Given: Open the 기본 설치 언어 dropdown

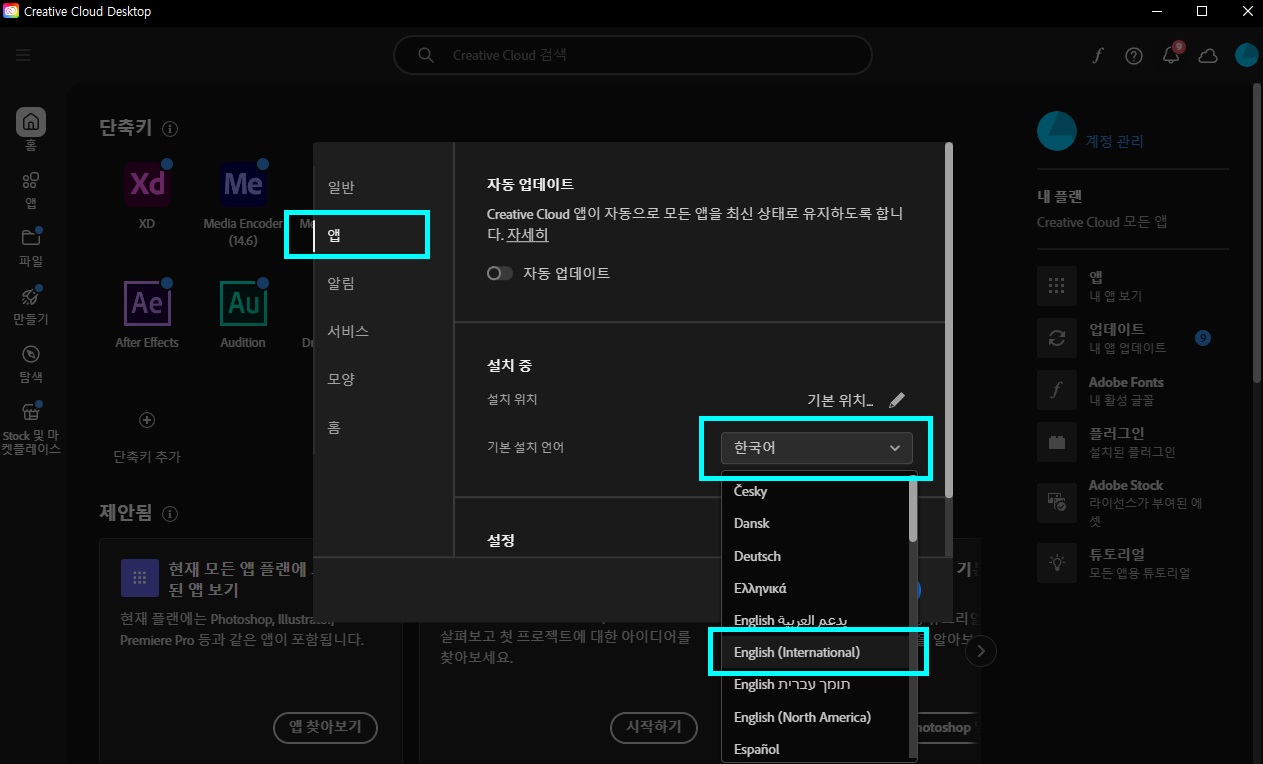Looking at the screenshot, I should tap(814, 447).
